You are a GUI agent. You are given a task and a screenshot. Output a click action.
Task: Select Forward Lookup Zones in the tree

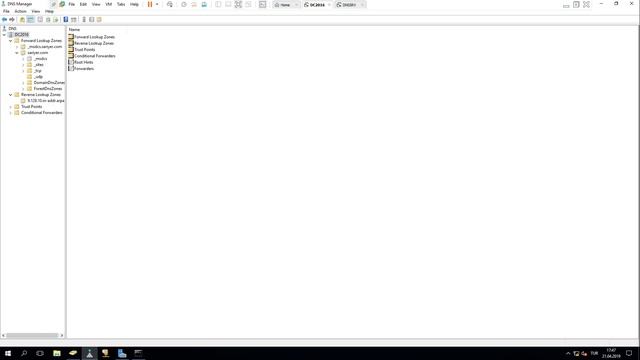(x=41, y=41)
